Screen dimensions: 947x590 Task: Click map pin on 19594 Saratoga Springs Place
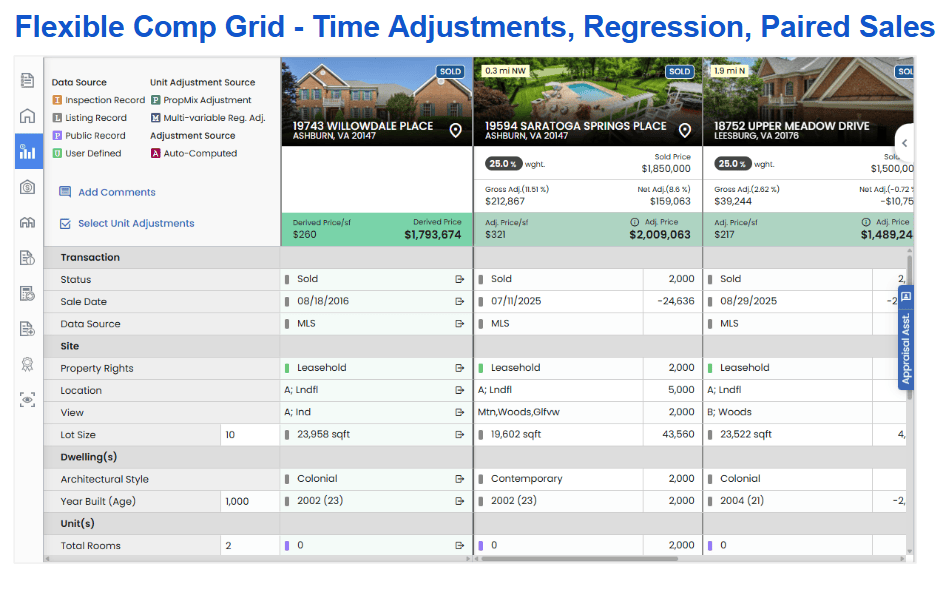click(685, 130)
